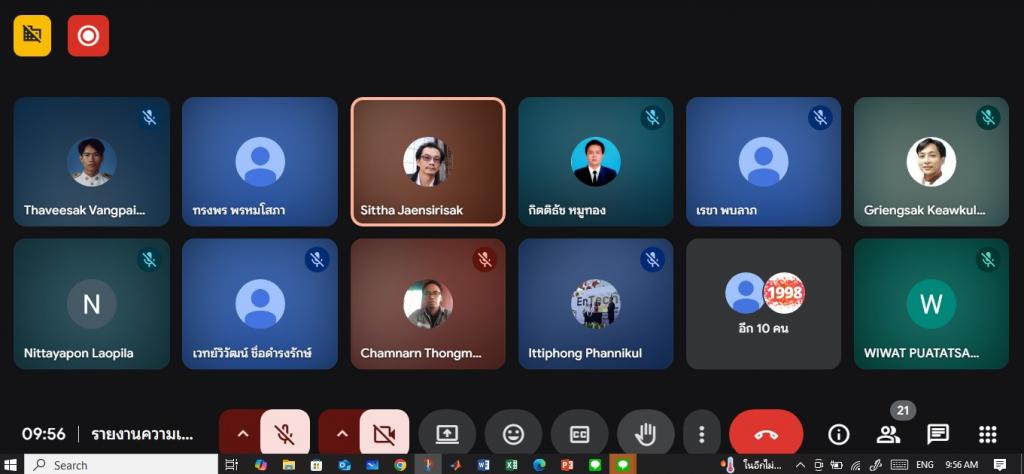Open the in-call chat panel
This screenshot has height=474, width=1024.
[x=938, y=434]
